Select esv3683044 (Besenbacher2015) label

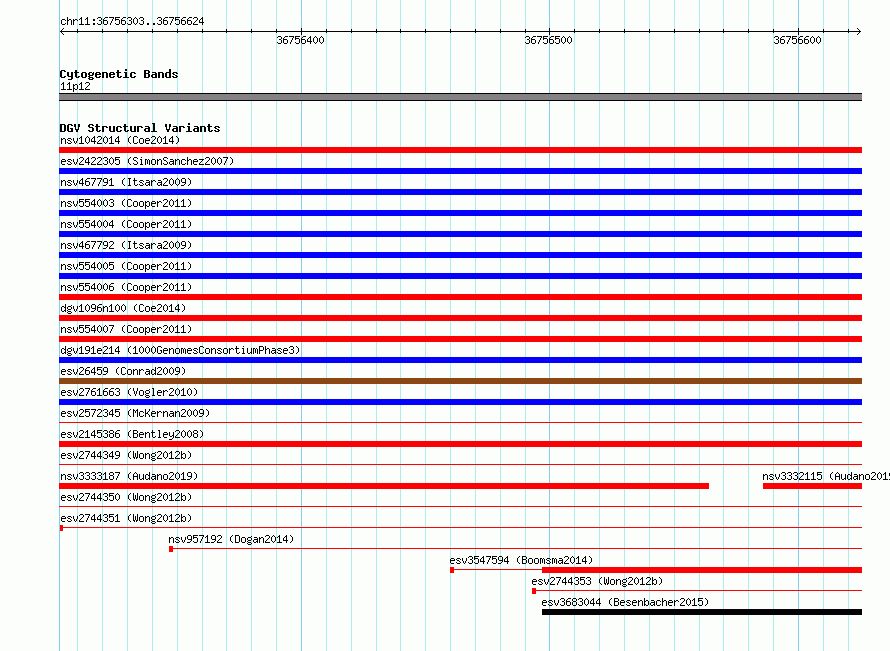pos(626,602)
